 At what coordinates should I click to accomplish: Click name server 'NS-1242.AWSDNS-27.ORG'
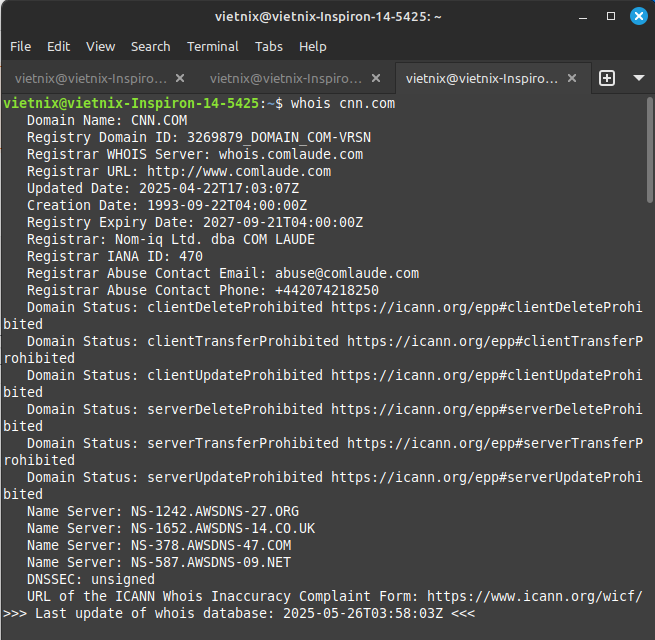[215, 511]
